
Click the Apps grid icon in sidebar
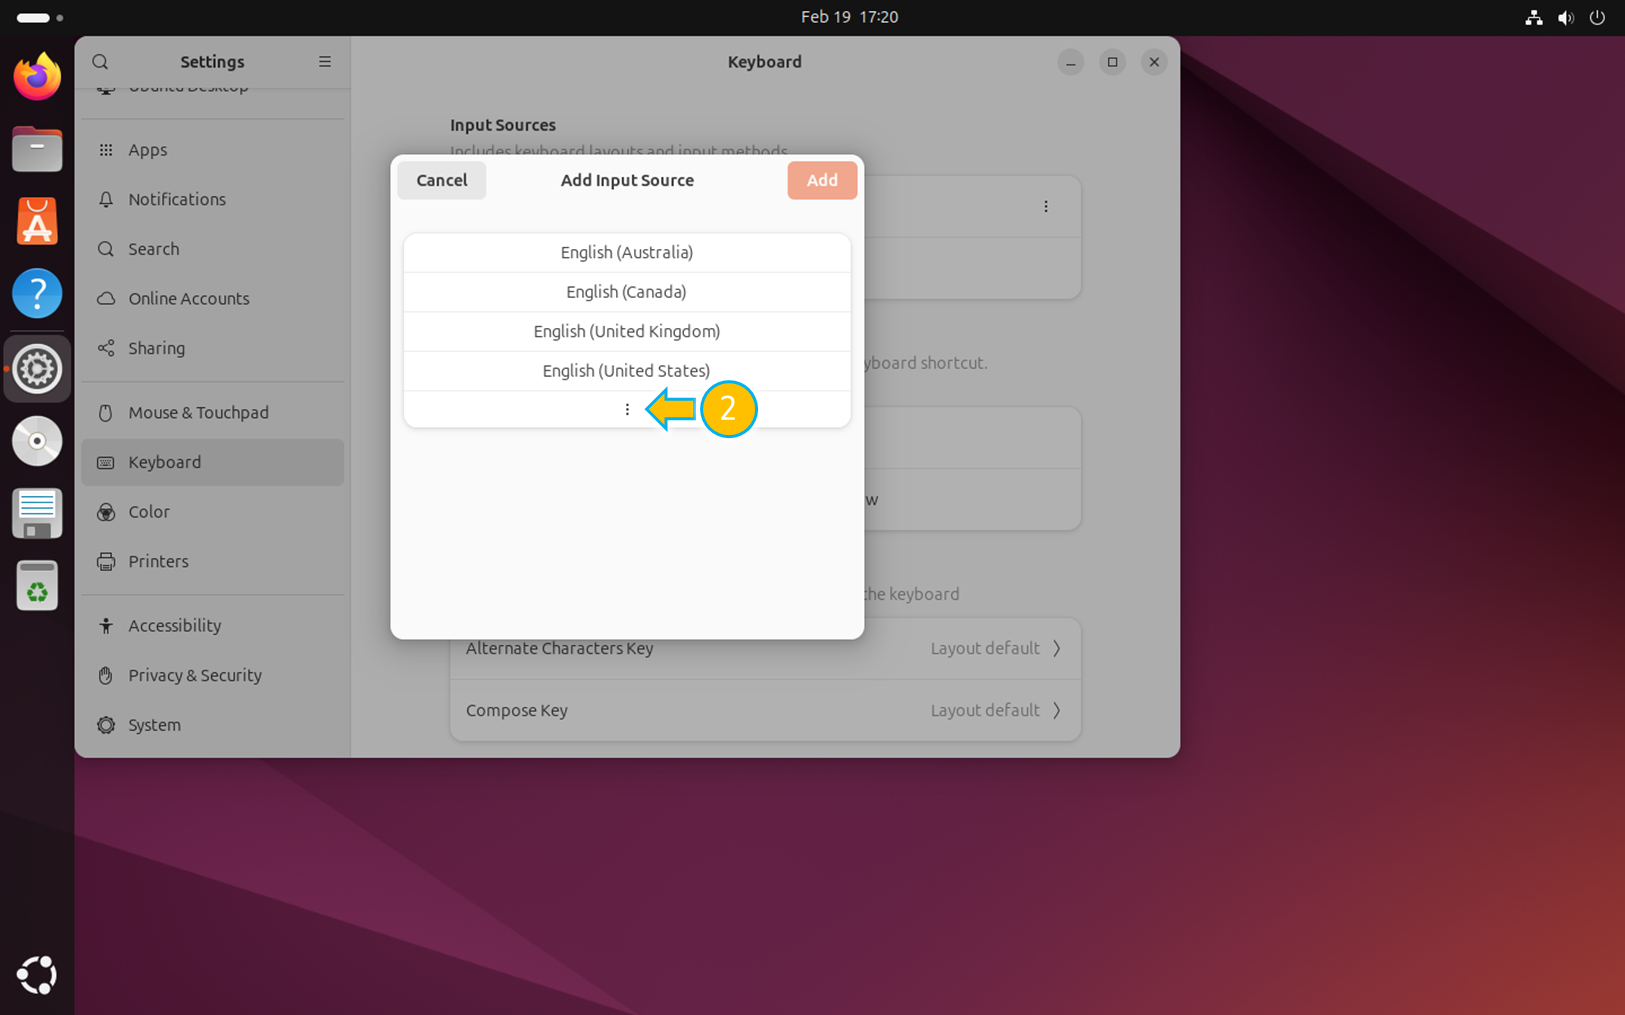point(106,150)
